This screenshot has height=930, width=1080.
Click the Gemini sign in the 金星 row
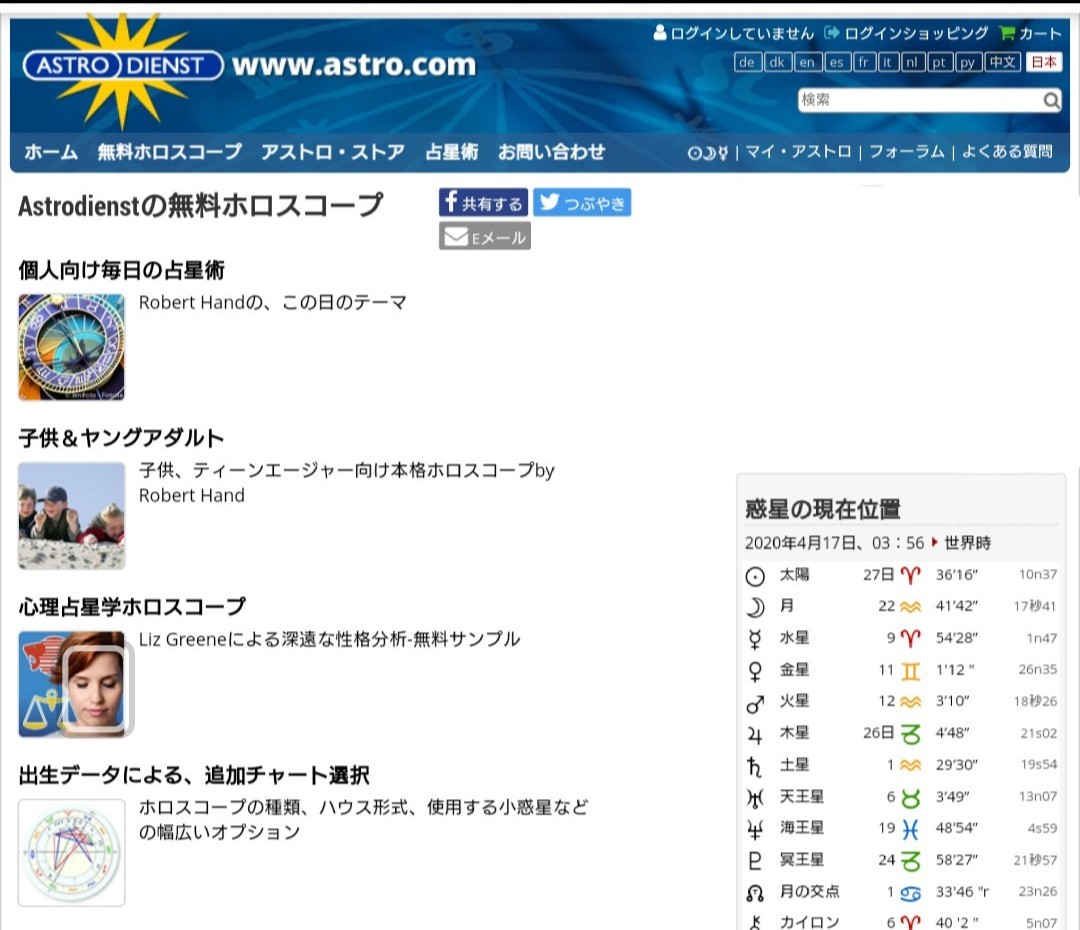click(911, 670)
